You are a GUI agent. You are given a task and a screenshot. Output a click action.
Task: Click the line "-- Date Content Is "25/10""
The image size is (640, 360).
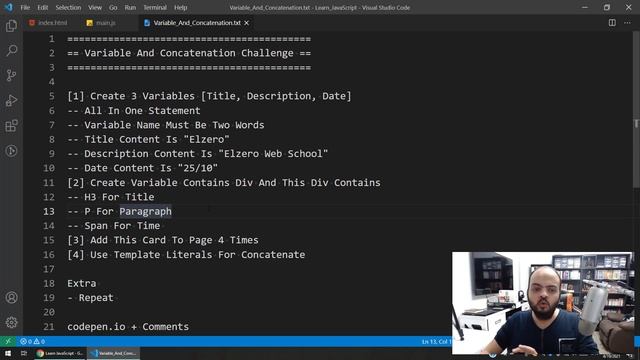pyautogui.click(x=142, y=168)
